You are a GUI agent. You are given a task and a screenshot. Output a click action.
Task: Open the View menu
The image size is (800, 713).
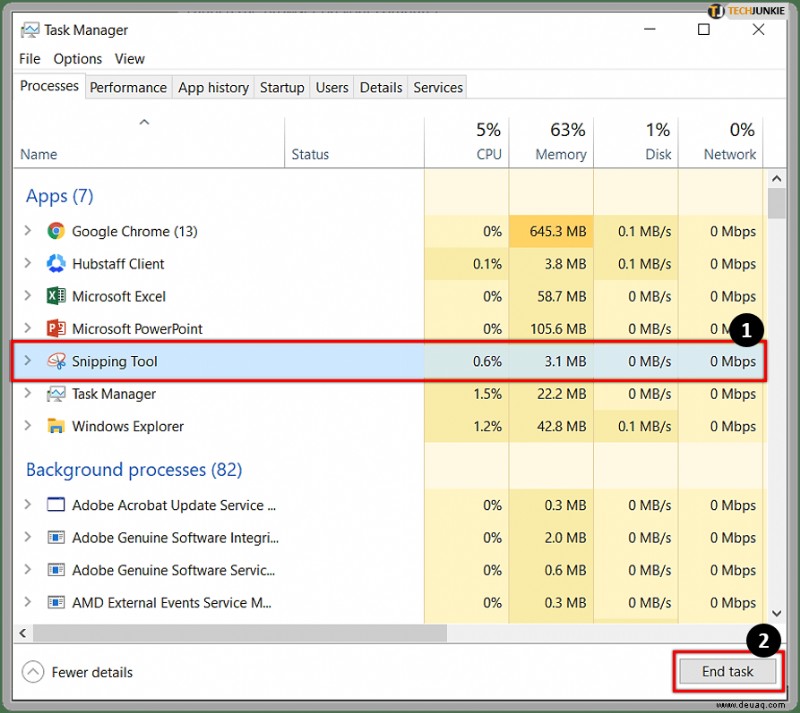(x=130, y=59)
